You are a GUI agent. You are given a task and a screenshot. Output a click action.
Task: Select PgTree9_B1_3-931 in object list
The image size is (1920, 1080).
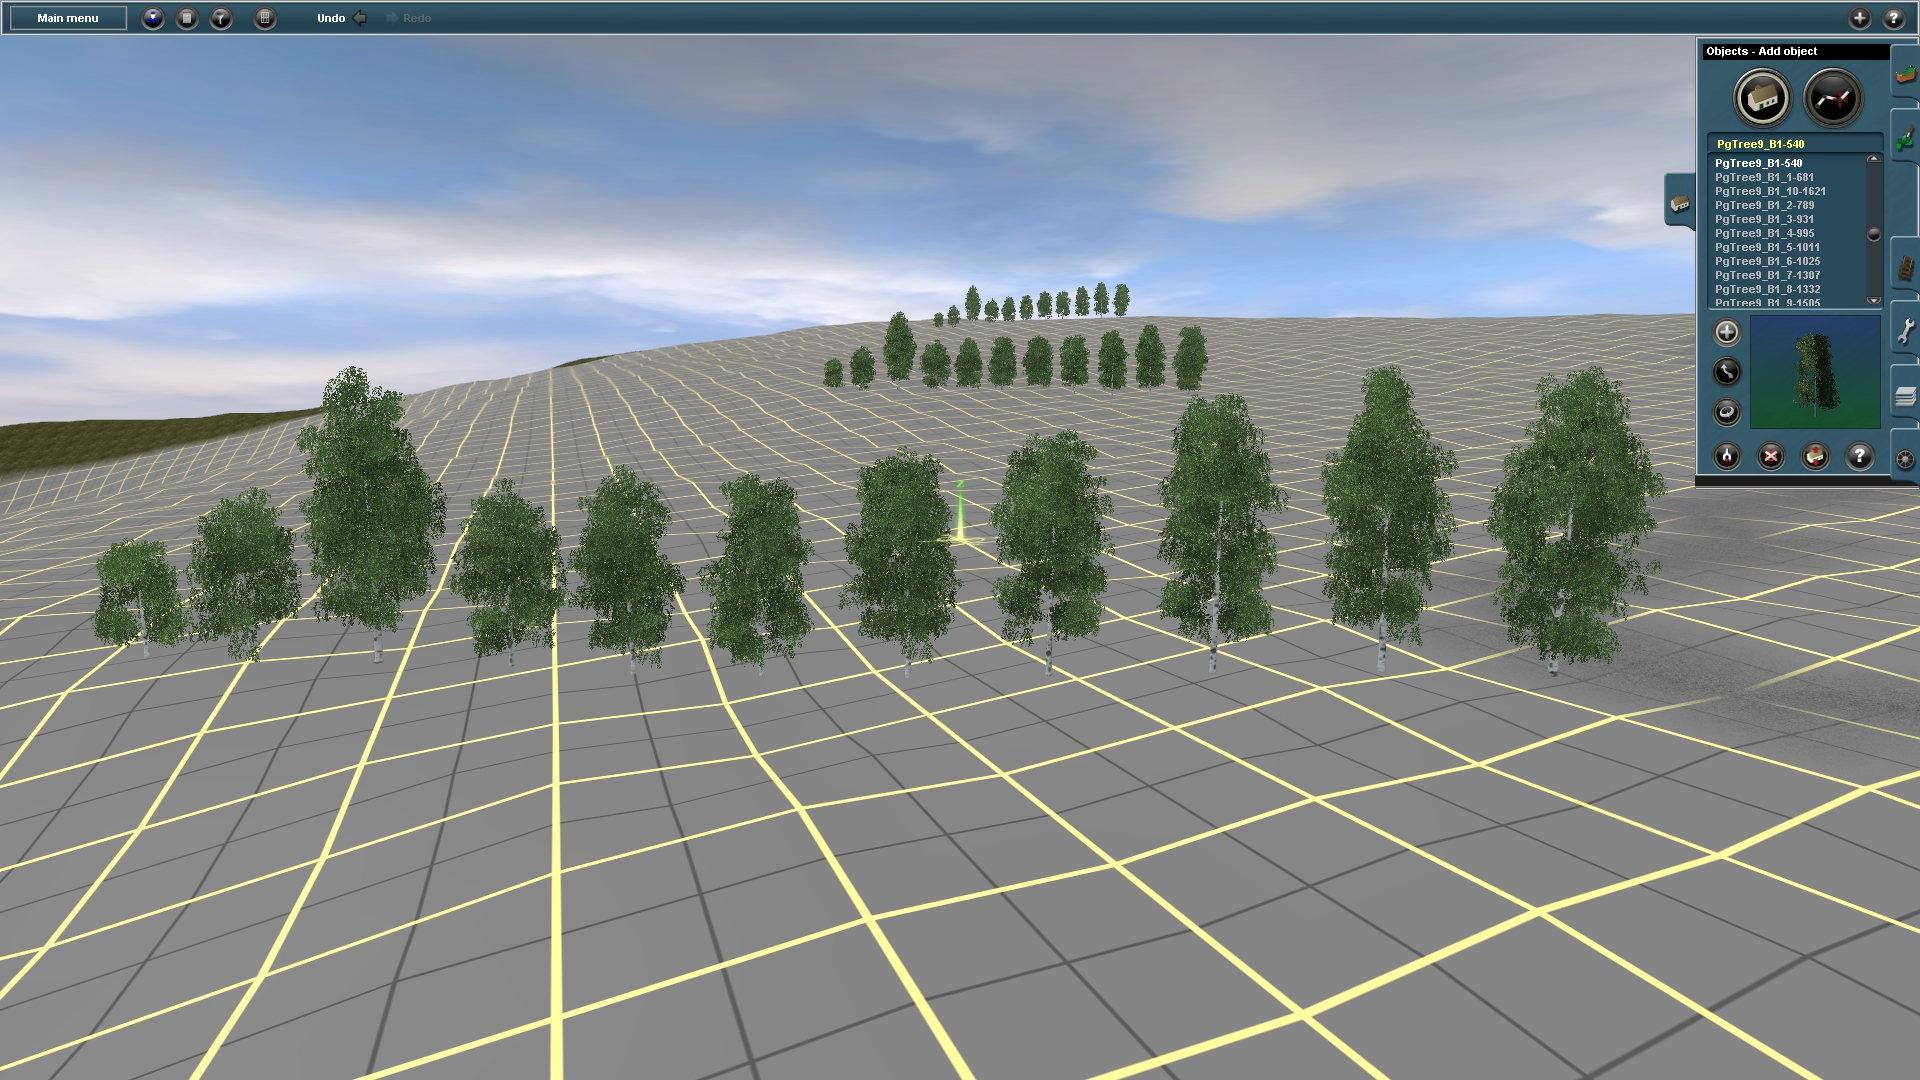click(1764, 219)
